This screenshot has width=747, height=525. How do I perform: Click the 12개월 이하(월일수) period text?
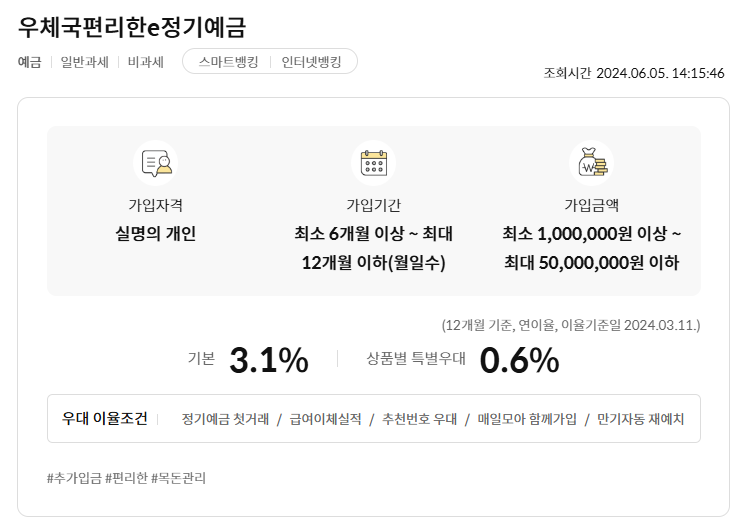374,262
